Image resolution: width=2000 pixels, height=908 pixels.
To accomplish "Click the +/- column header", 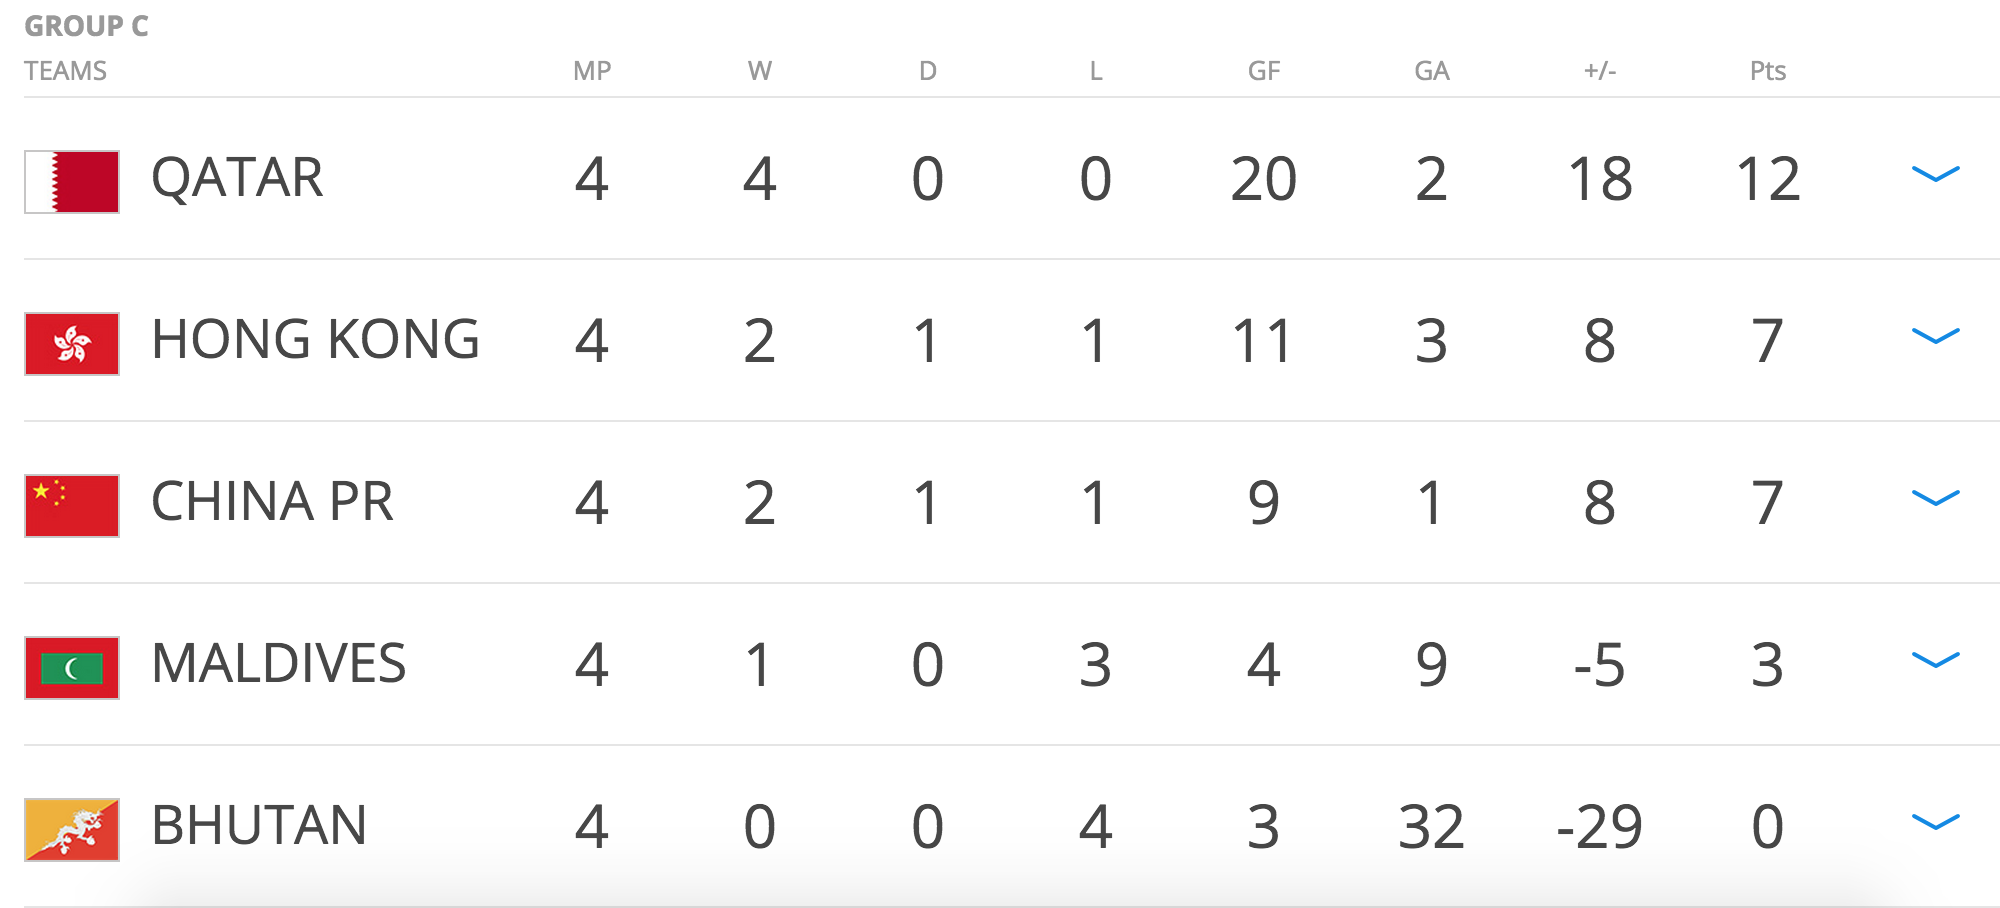I will [1600, 71].
